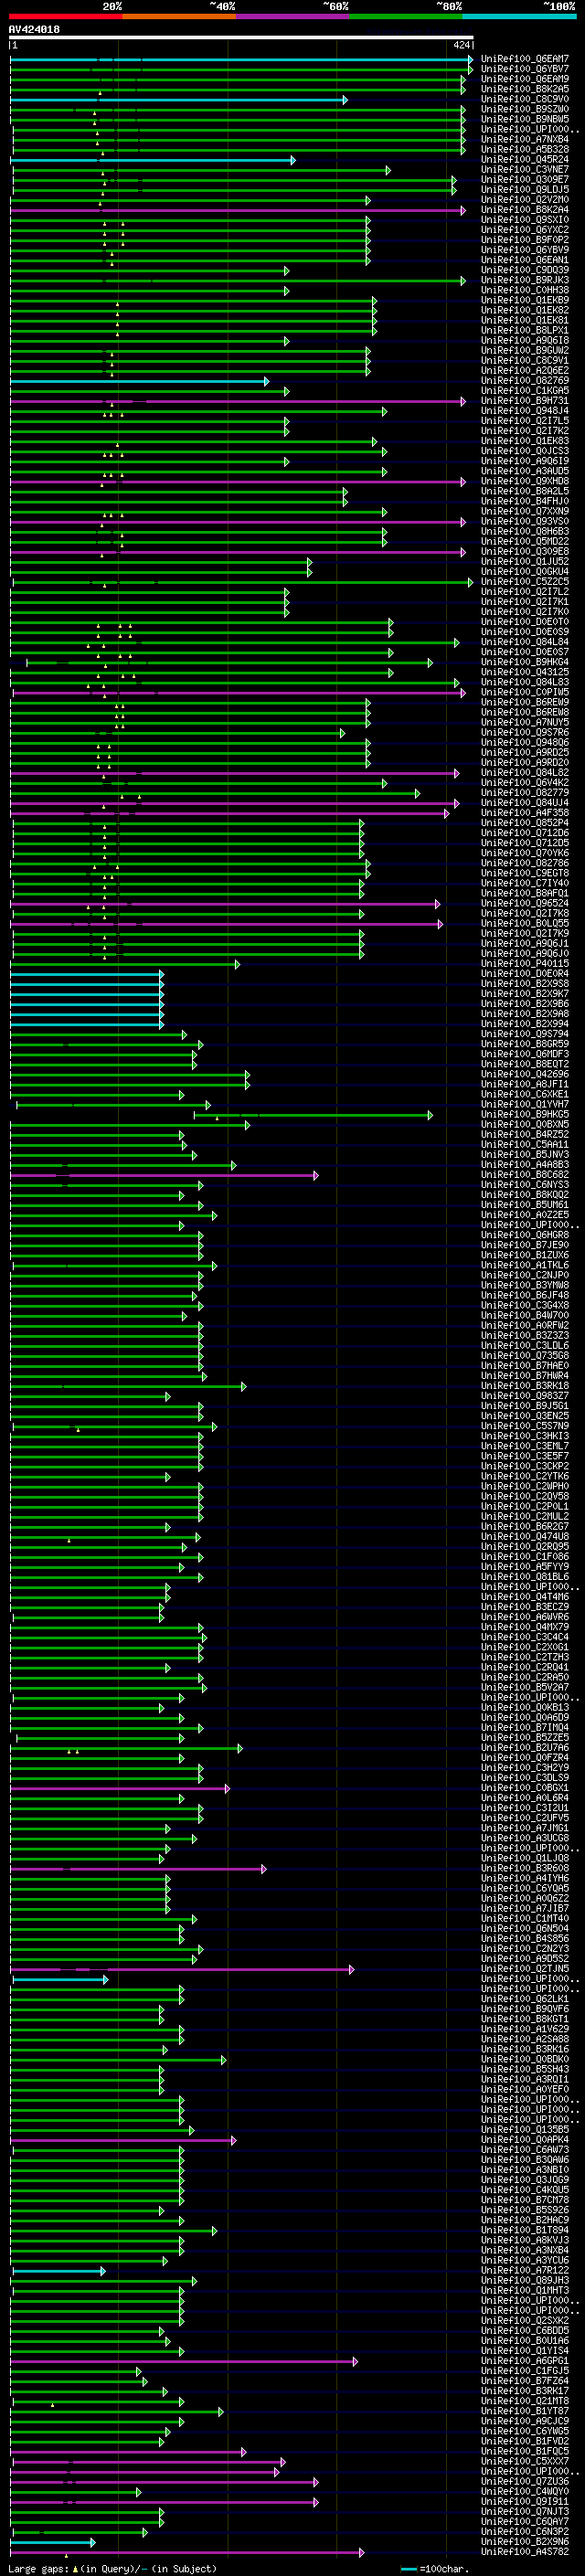The width and height of the screenshot is (585, 2576).
Task: Open hit label UniRef100_C8C9V0
Action: [x=525, y=99]
